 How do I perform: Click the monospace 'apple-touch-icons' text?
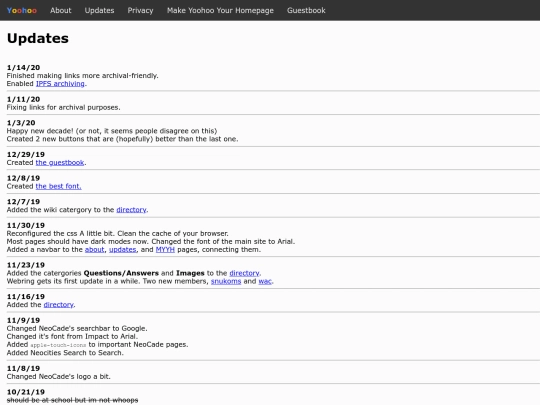(x=58, y=345)
